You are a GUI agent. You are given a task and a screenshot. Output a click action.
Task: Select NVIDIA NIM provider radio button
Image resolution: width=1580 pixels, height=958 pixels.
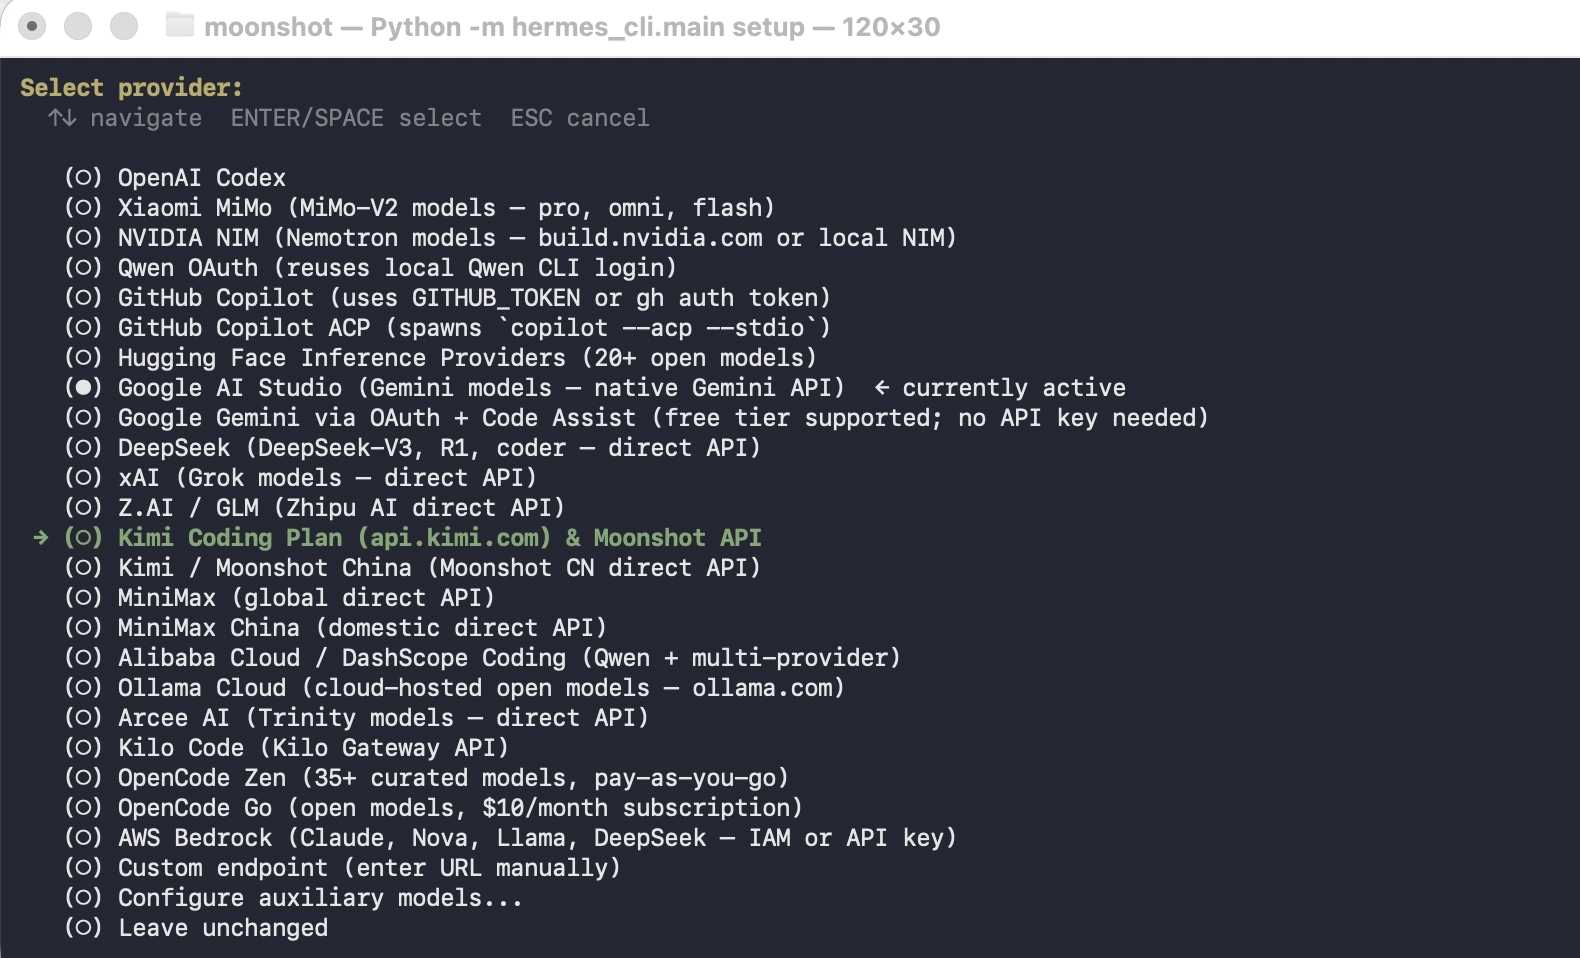pyautogui.click(x=83, y=238)
